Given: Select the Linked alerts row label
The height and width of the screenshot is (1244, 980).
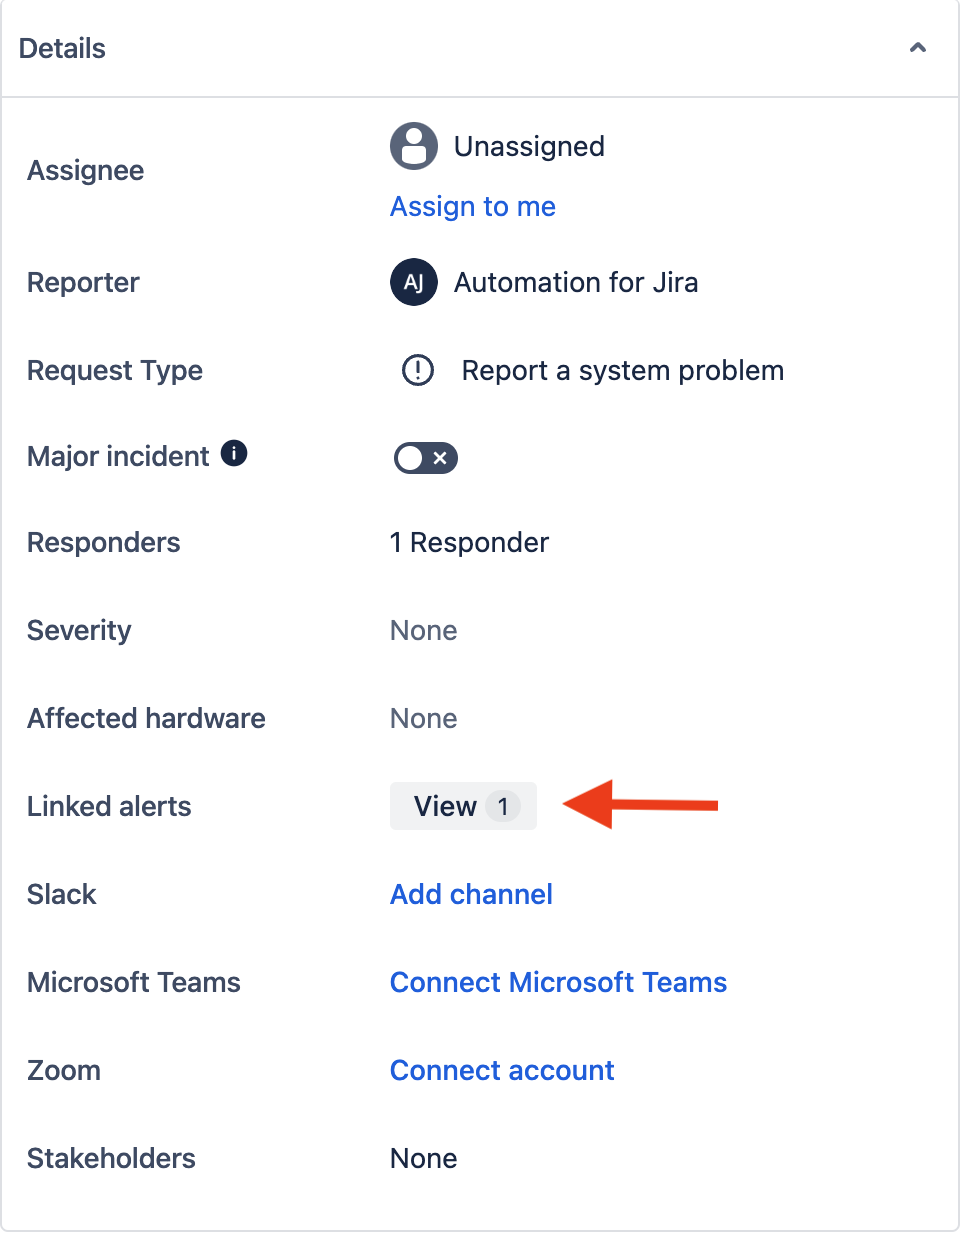Looking at the screenshot, I should pyautogui.click(x=108, y=806).
